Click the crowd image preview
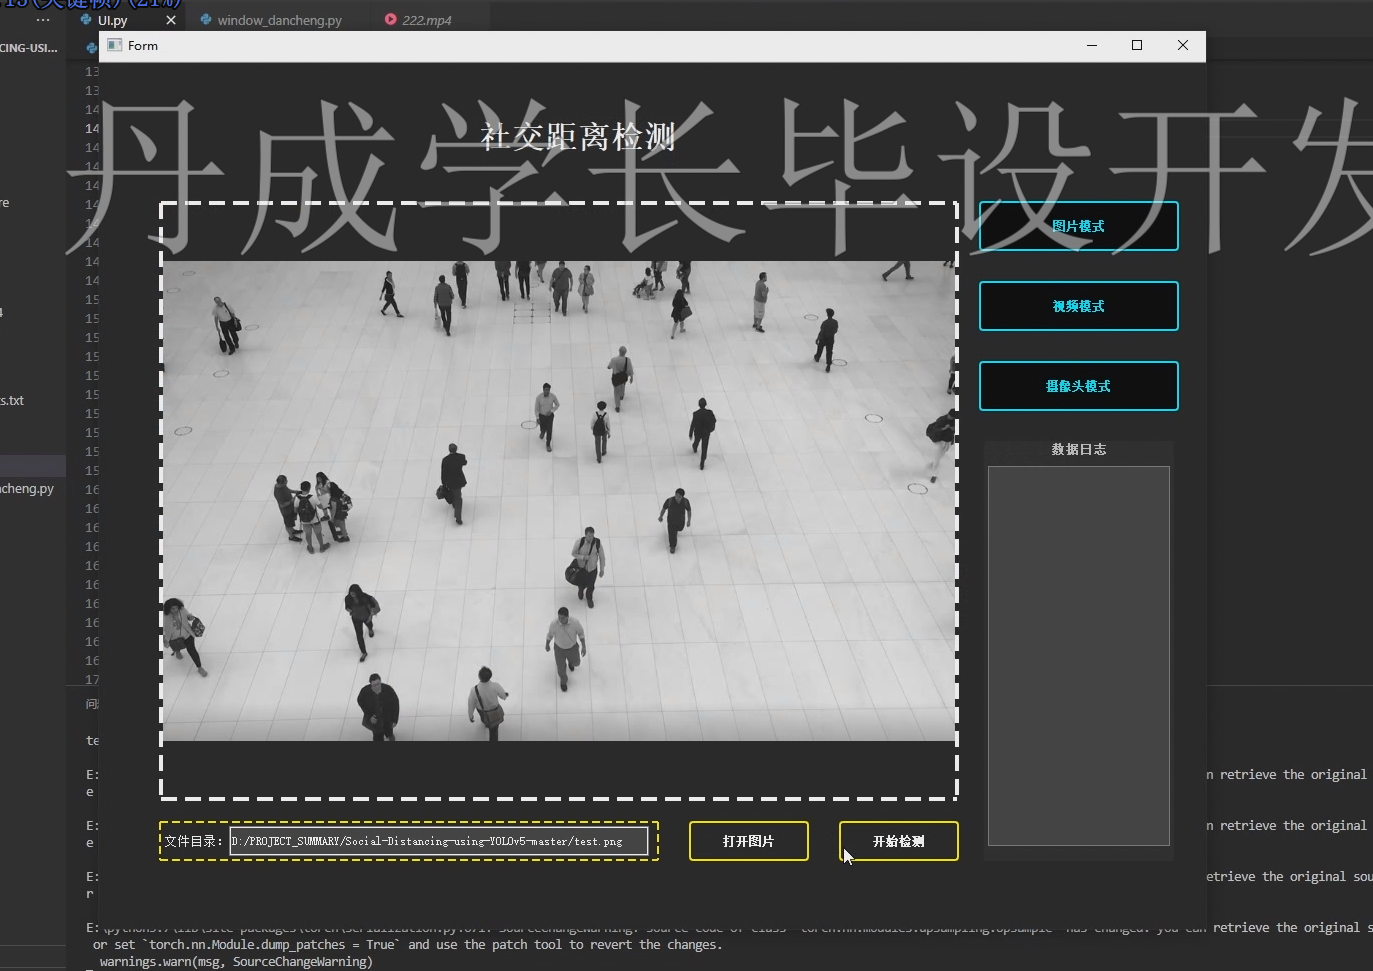This screenshot has height=971, width=1373. (558, 500)
